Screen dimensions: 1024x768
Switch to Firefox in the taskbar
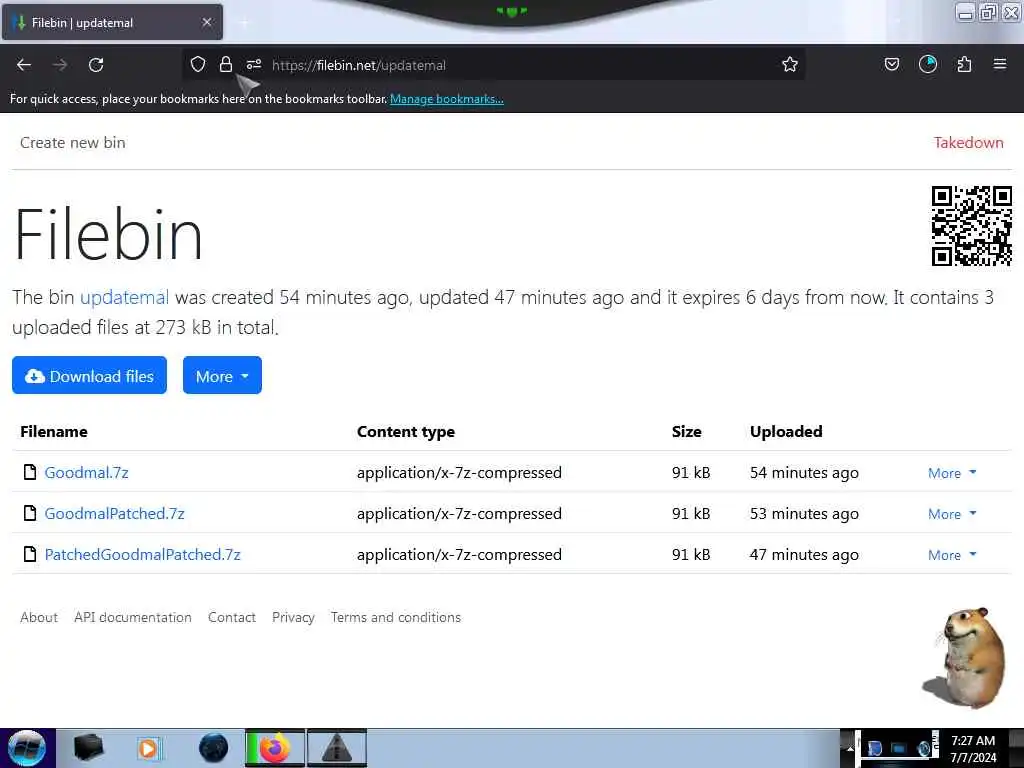pyautogui.click(x=275, y=748)
